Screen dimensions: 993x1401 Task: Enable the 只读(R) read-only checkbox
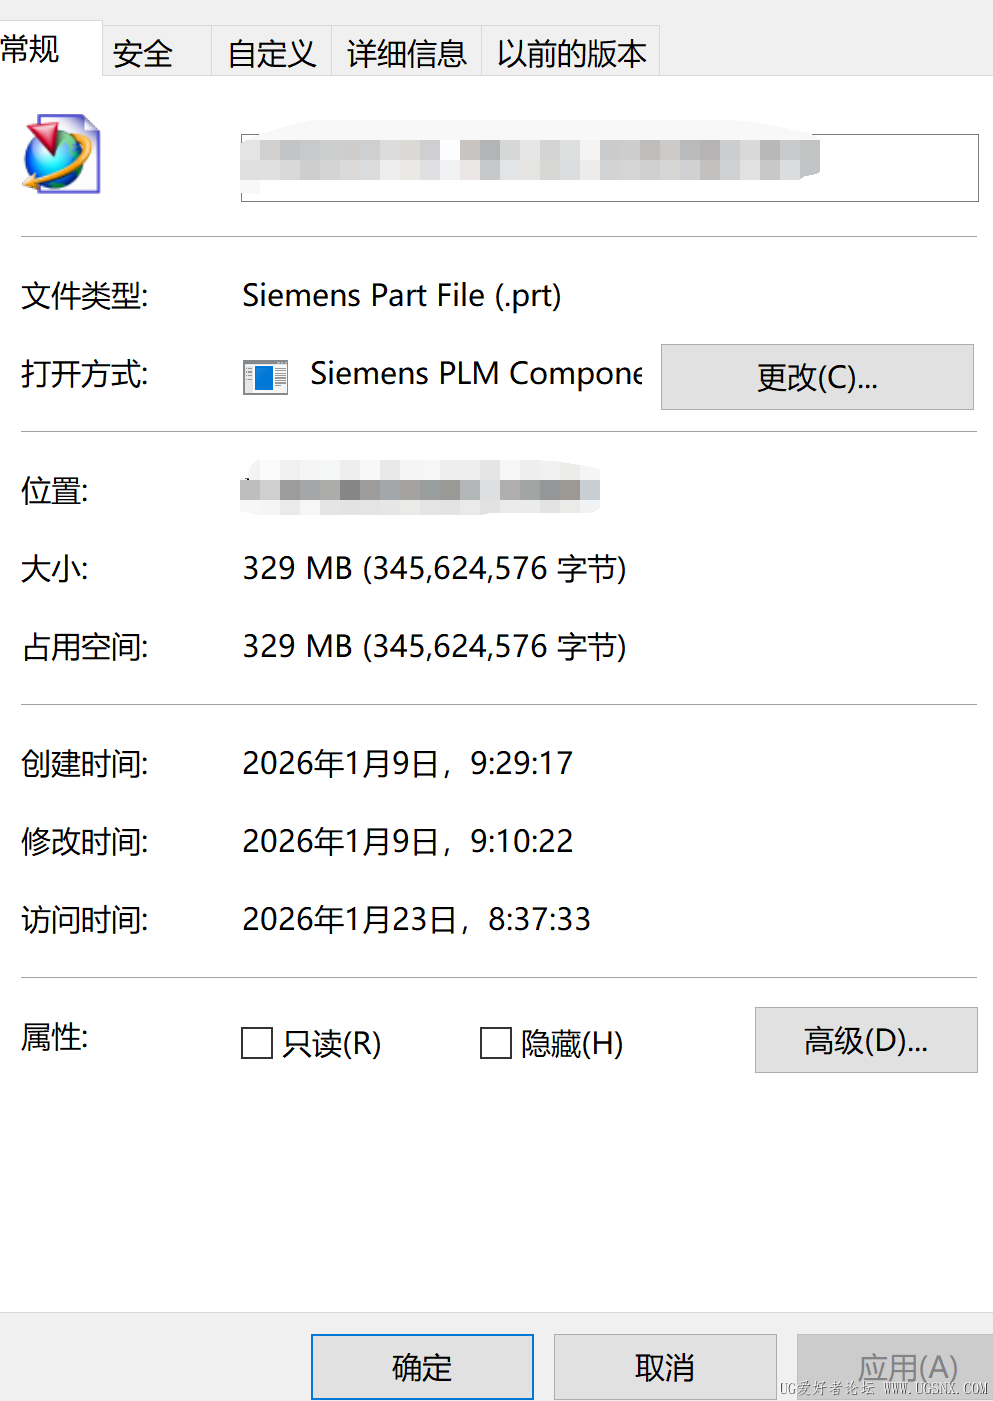click(256, 1043)
